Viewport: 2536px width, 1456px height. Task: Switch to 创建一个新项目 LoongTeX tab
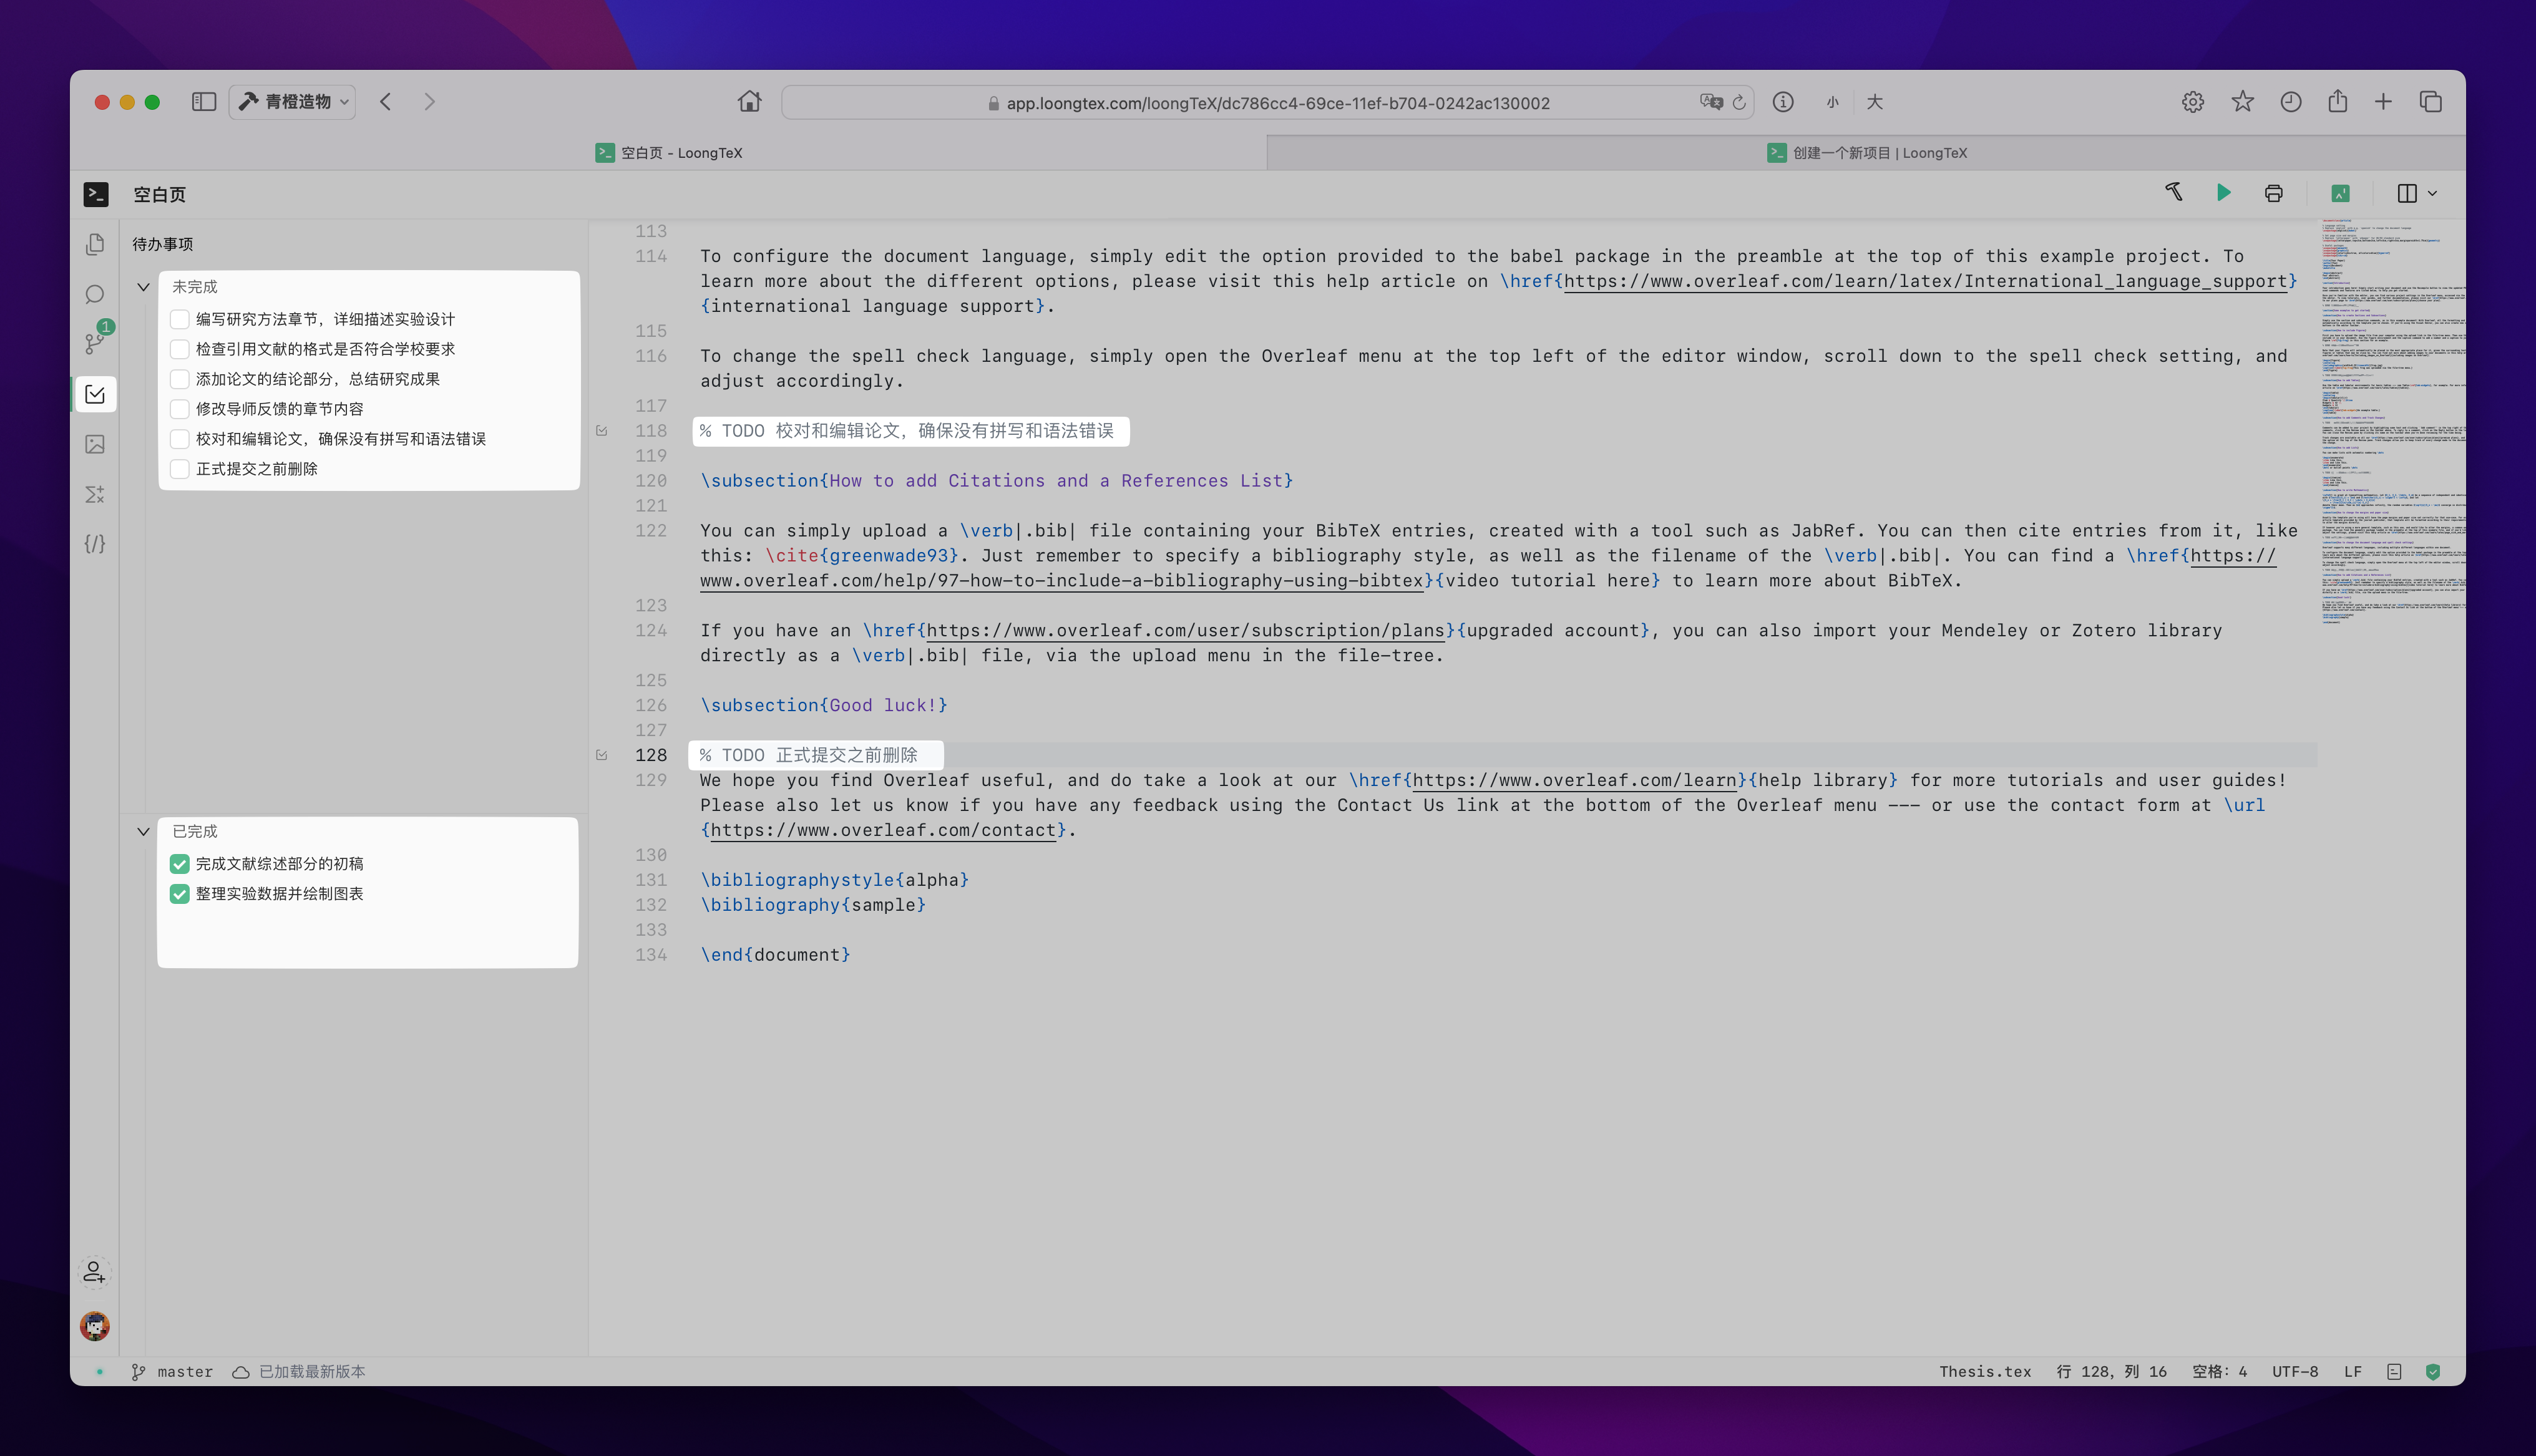1866,153
